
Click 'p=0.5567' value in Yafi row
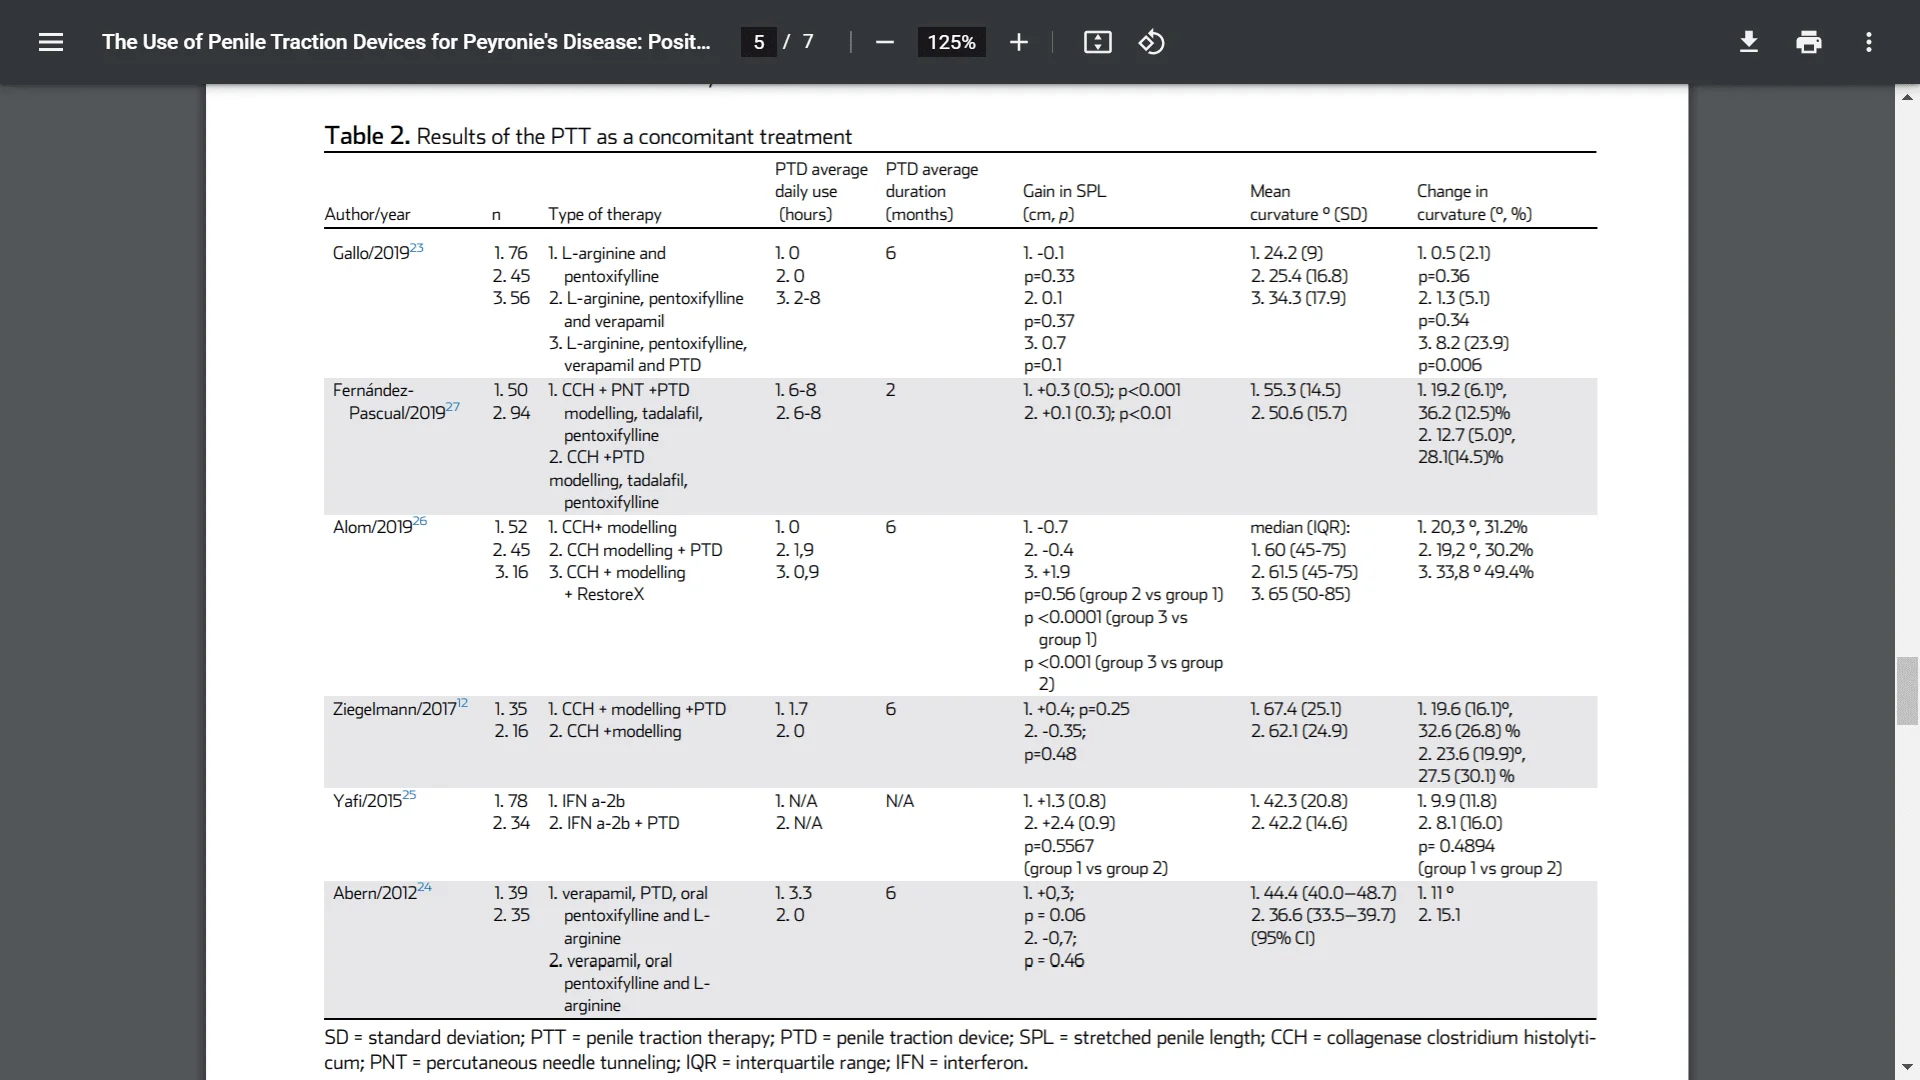click(x=1058, y=846)
